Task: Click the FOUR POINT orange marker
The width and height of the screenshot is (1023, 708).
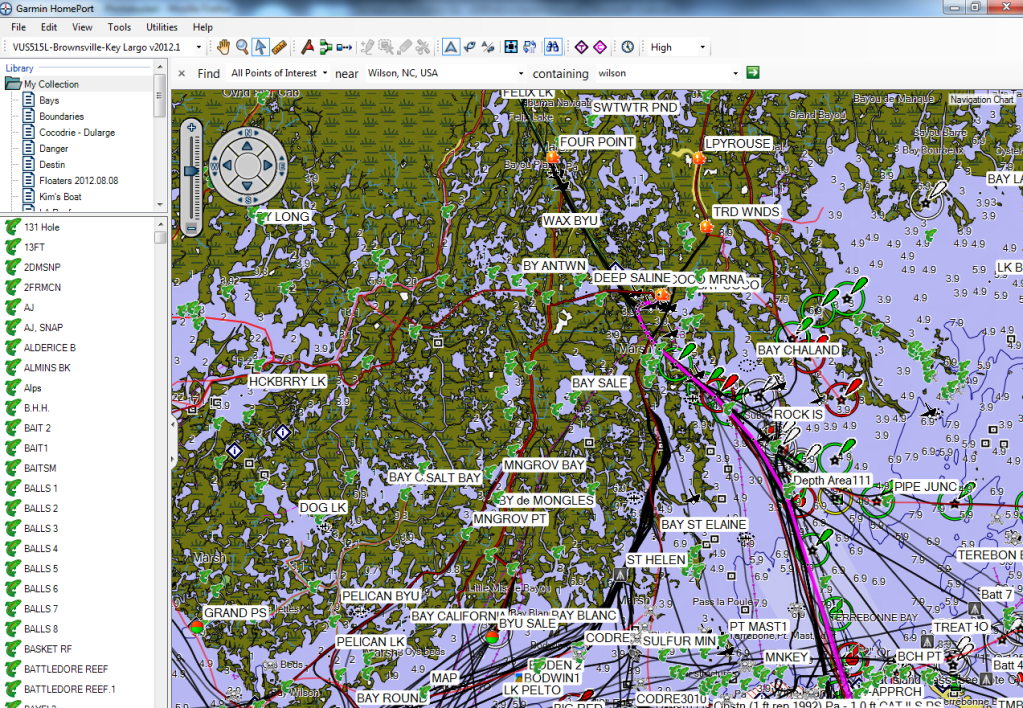Action: tap(553, 157)
